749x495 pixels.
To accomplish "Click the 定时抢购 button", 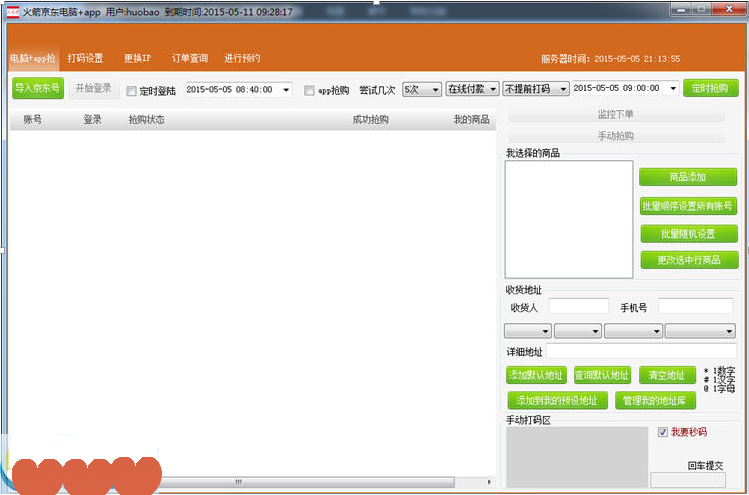I will point(711,88).
